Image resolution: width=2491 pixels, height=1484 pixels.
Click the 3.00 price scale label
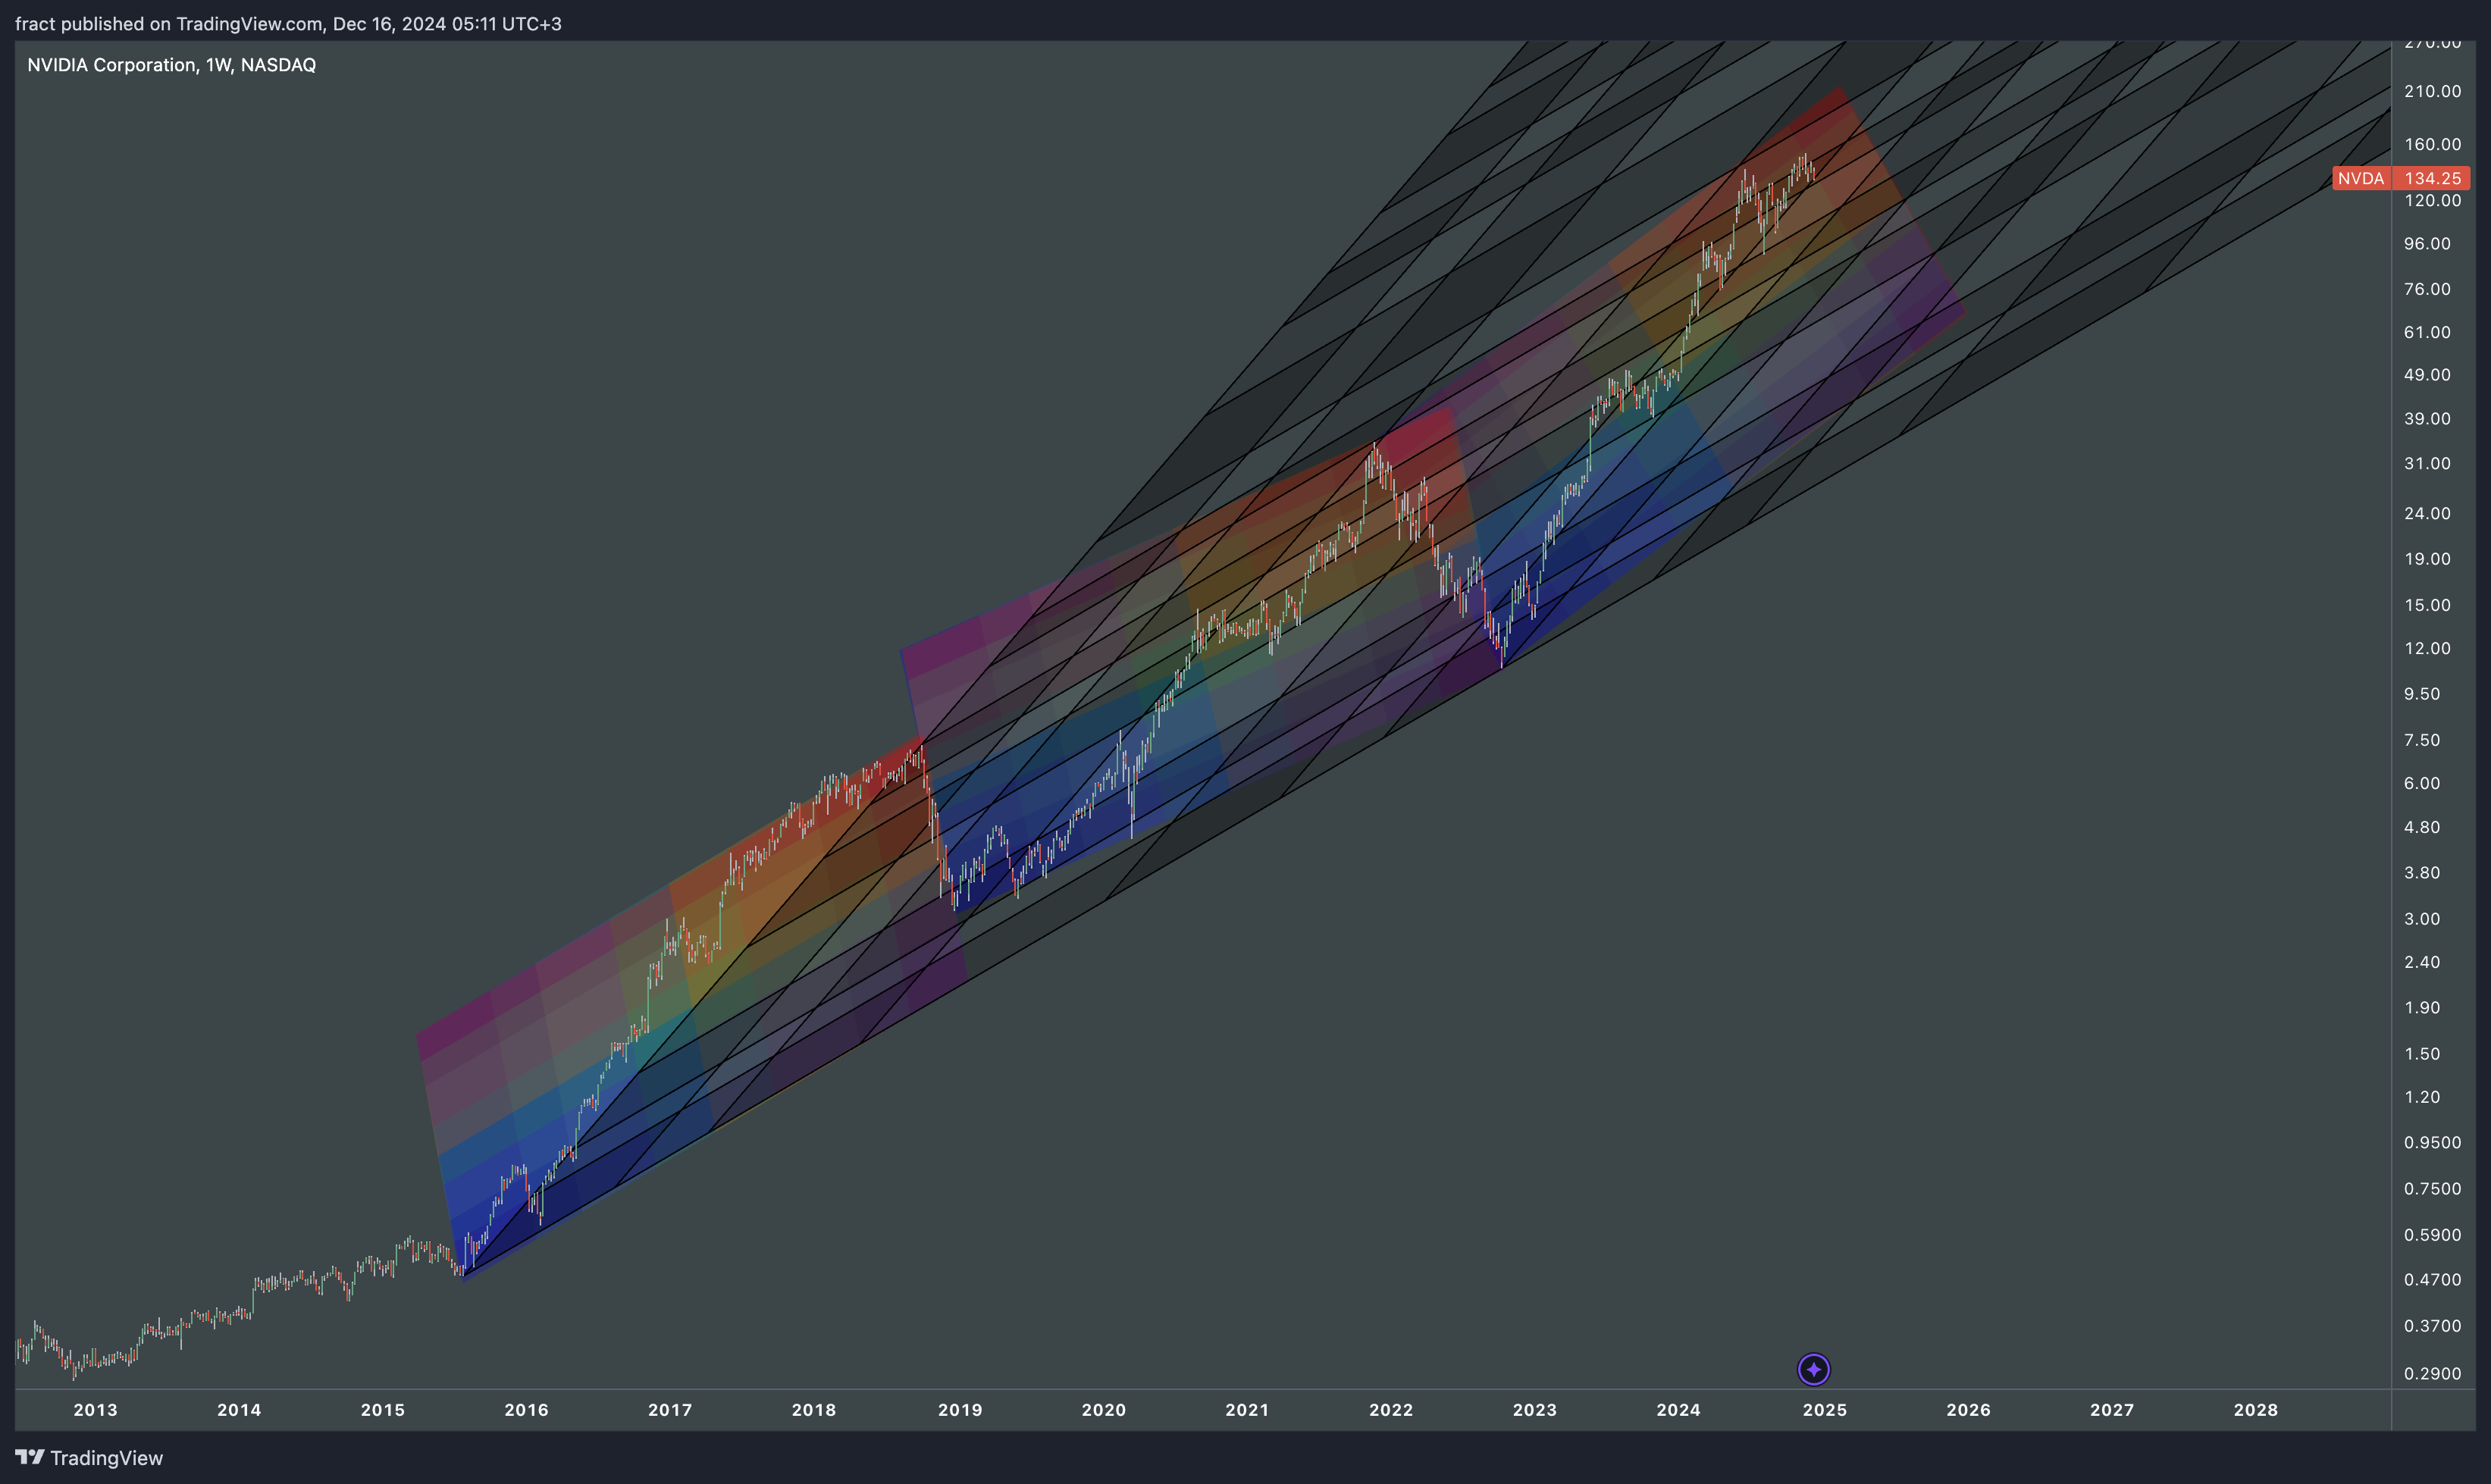[x=2422, y=919]
